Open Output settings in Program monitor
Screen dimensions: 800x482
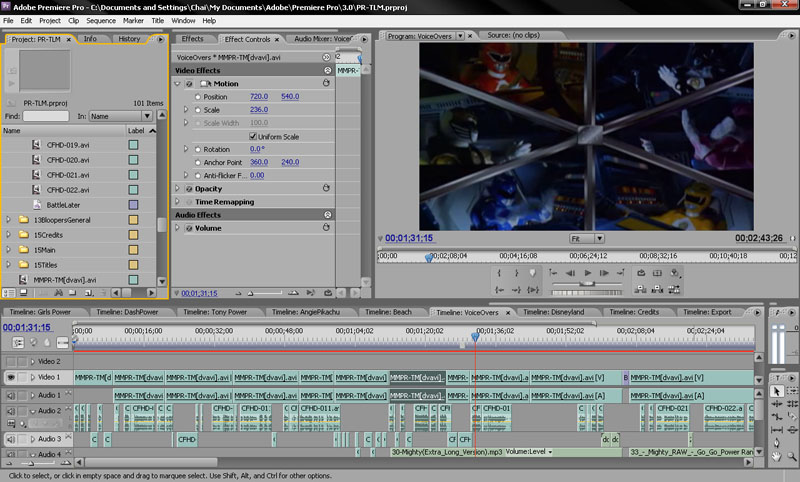pos(674,273)
